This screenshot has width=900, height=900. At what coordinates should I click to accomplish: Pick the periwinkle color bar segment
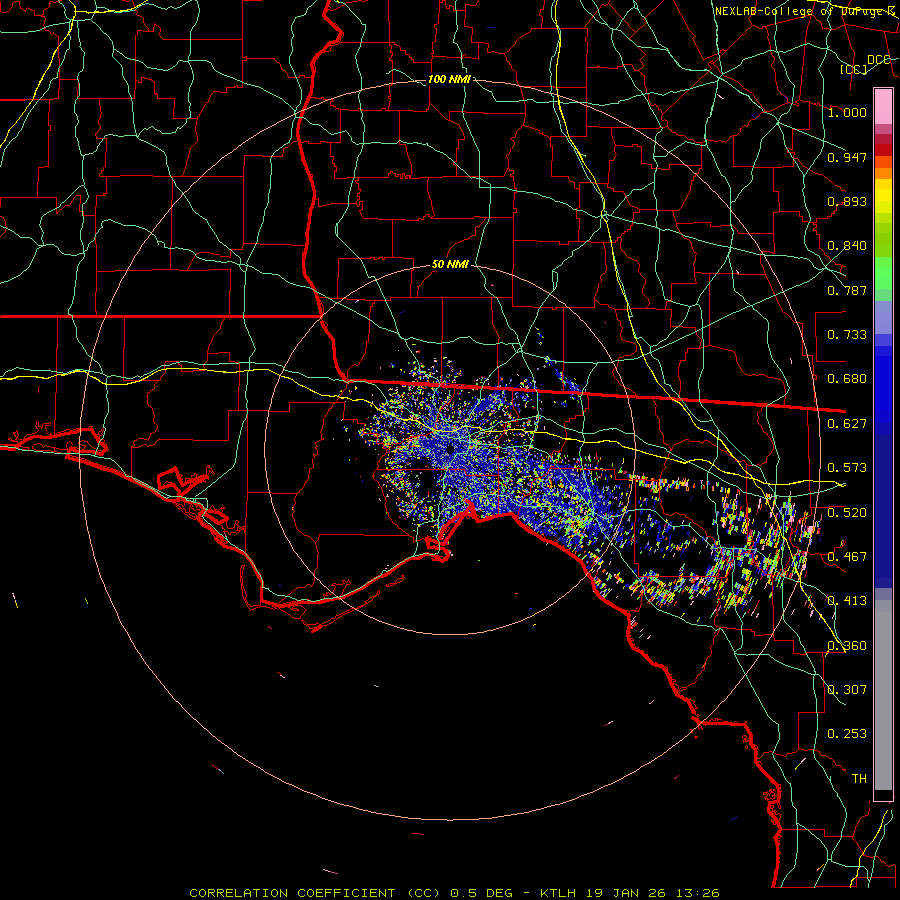[x=883, y=317]
